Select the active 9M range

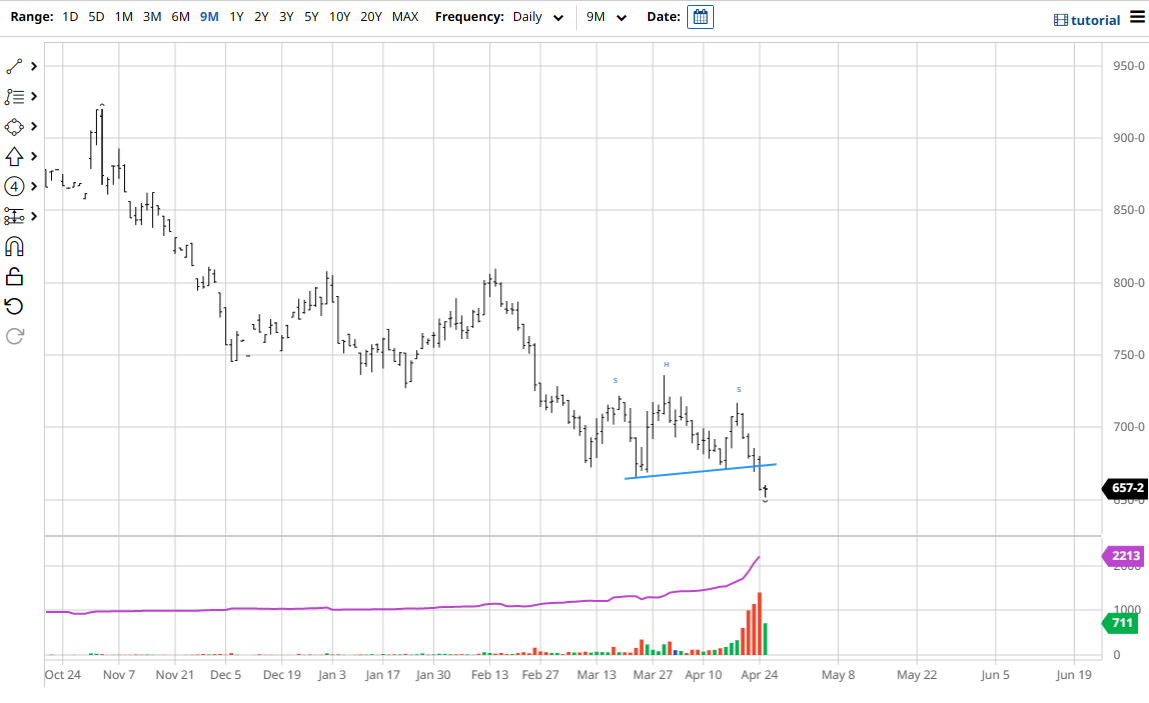[x=209, y=17]
